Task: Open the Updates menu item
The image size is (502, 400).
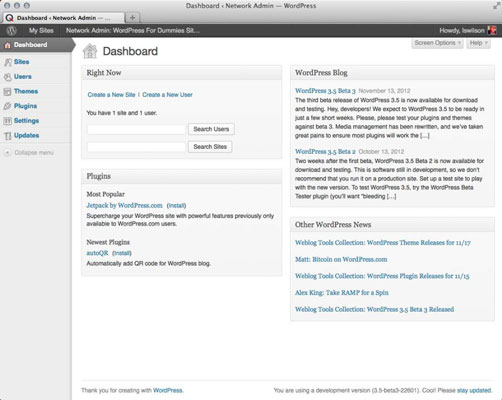Action: point(26,135)
